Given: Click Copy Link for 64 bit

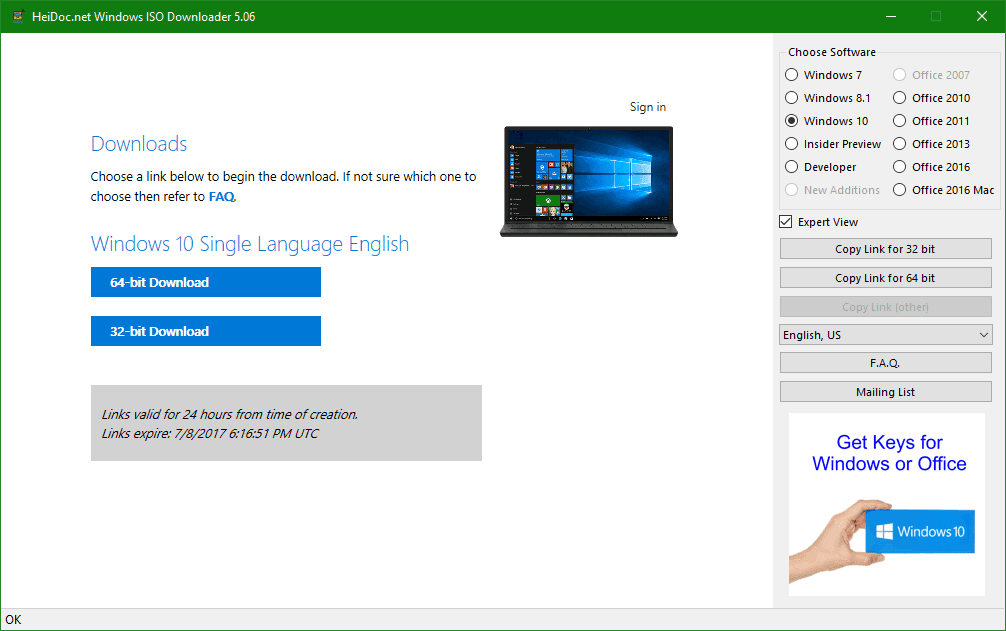Looking at the screenshot, I should (885, 278).
